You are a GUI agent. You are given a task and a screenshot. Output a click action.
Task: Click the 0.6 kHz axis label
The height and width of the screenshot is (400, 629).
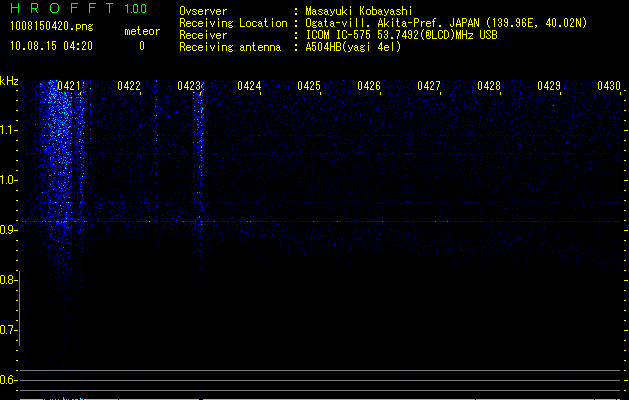[x=7, y=380]
